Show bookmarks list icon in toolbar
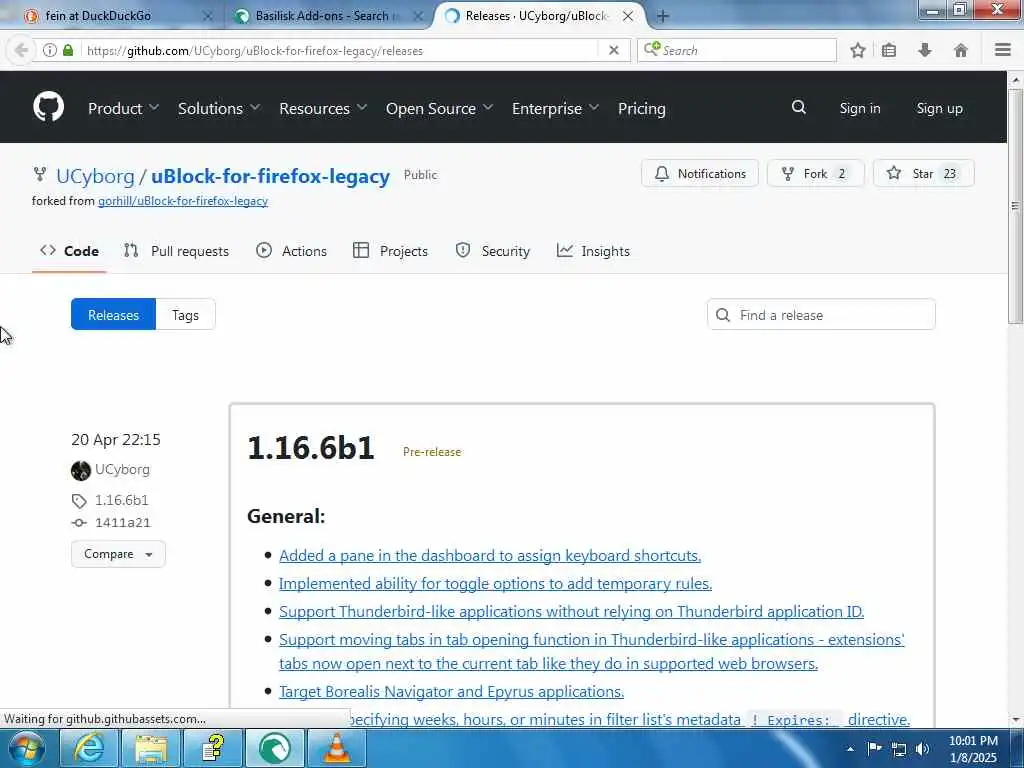Viewport: 1024px width, 768px height. [889, 50]
